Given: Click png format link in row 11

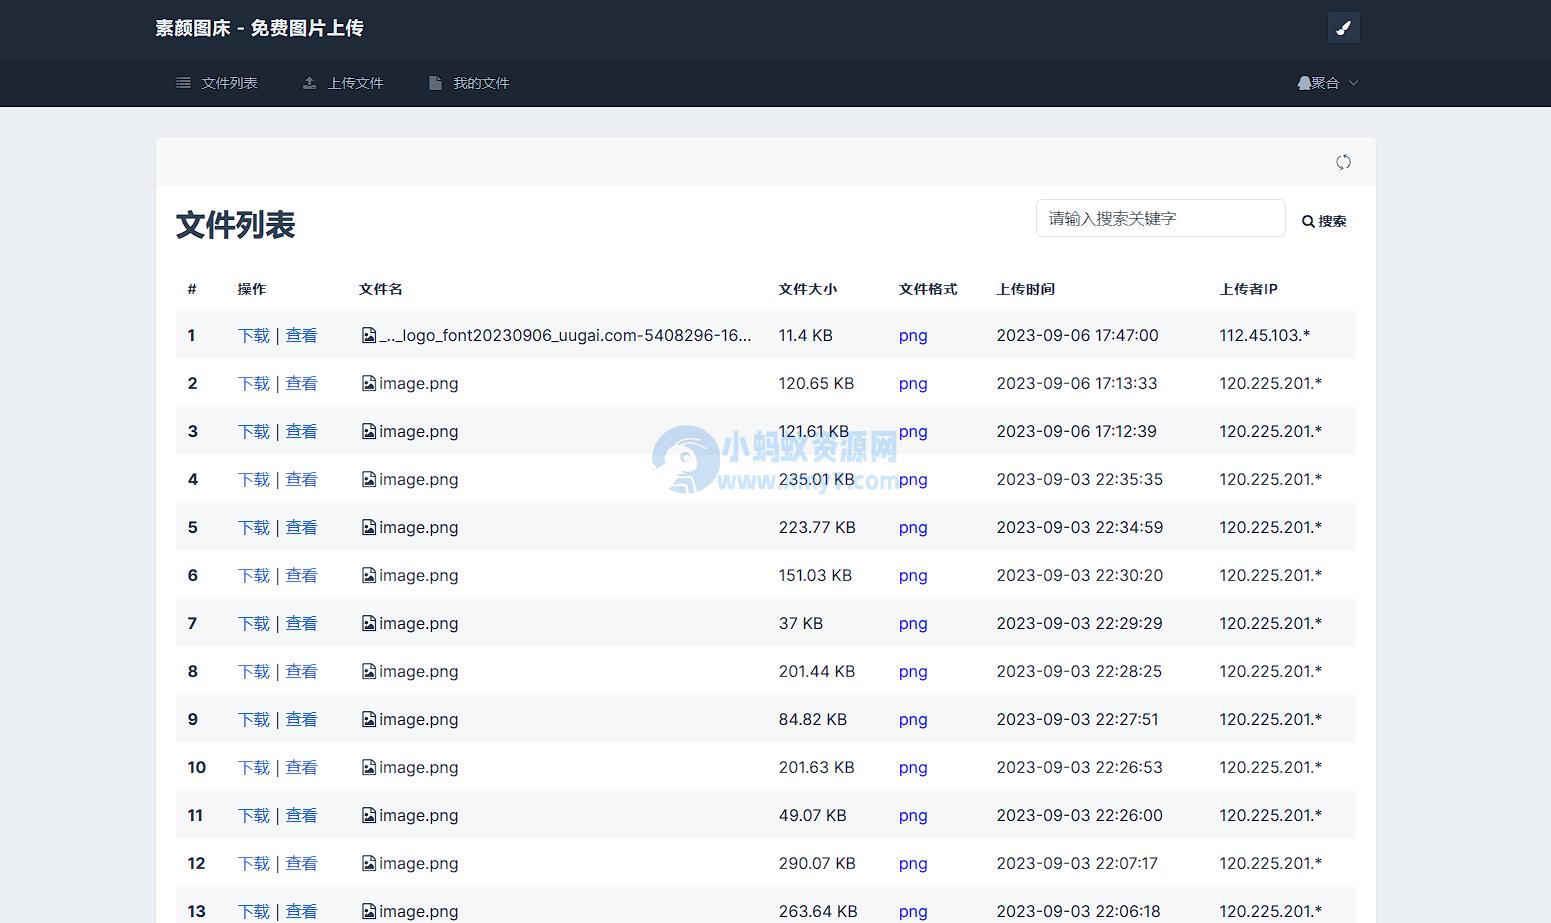Looking at the screenshot, I should [x=913, y=815].
